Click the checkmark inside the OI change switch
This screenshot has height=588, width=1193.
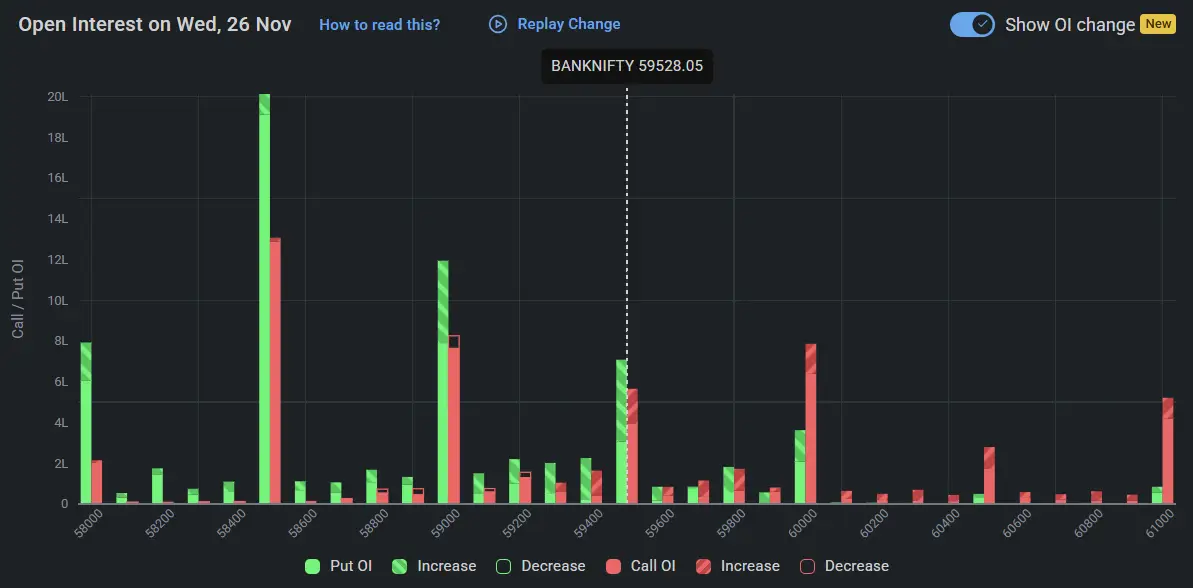click(981, 24)
